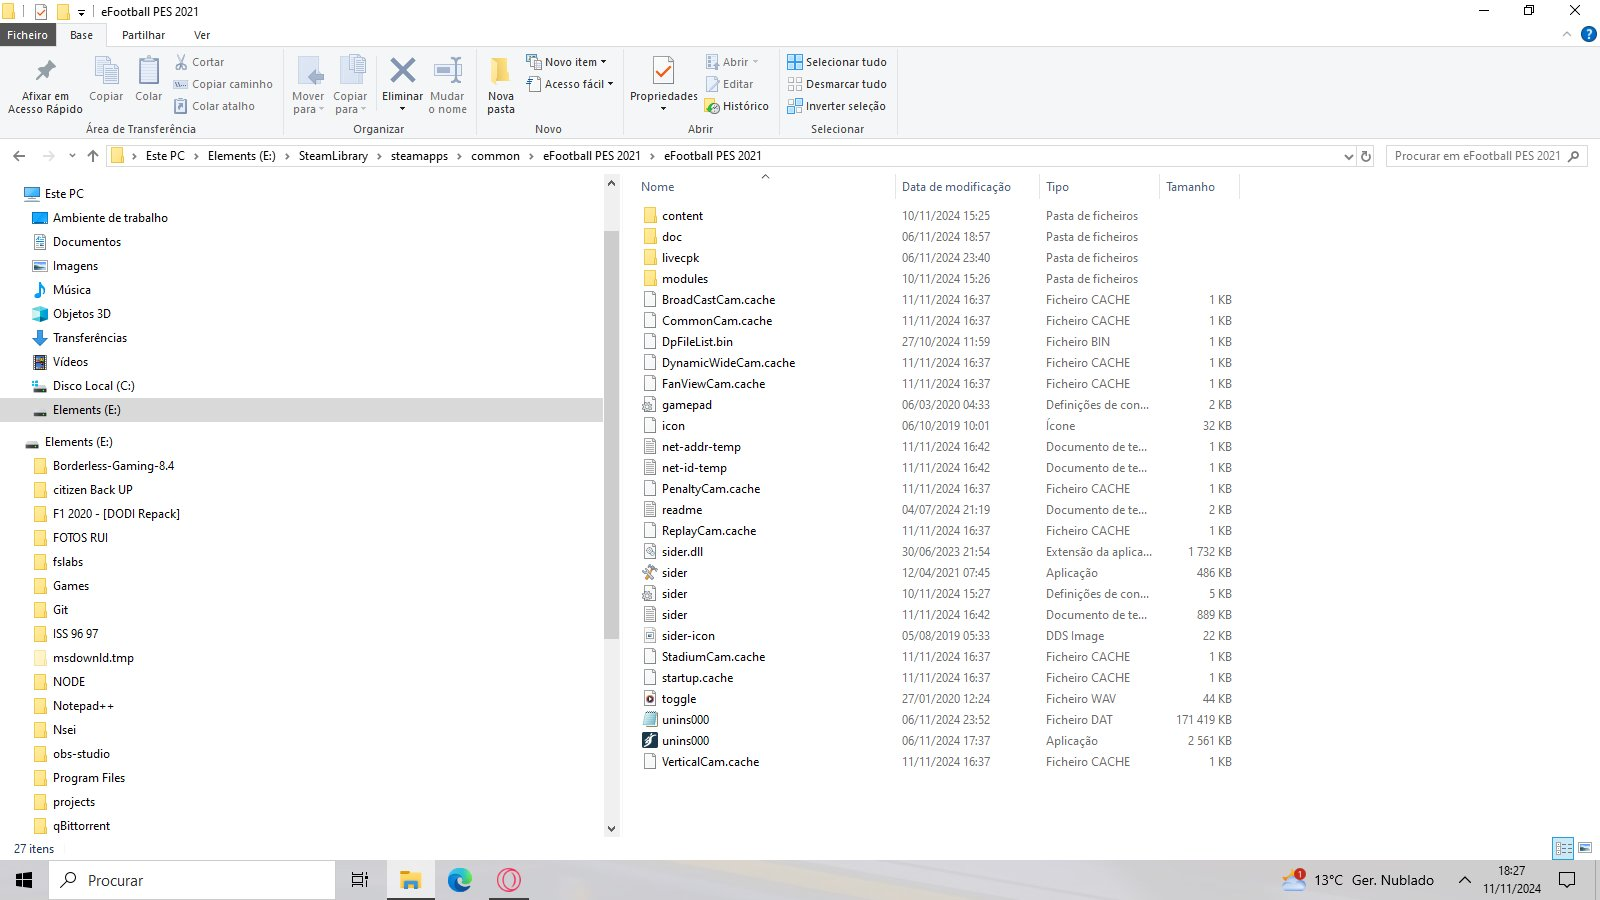1600x900 pixels.
Task: Click the taskbar Procurar search box
Action: tap(192, 880)
